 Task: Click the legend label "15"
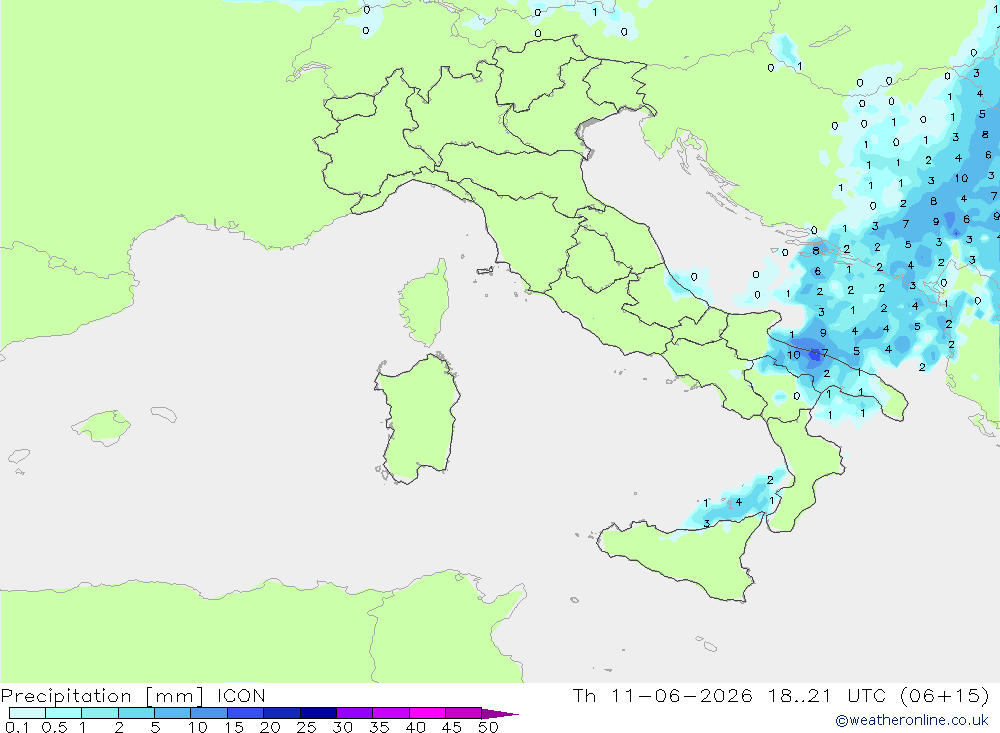coord(234,727)
